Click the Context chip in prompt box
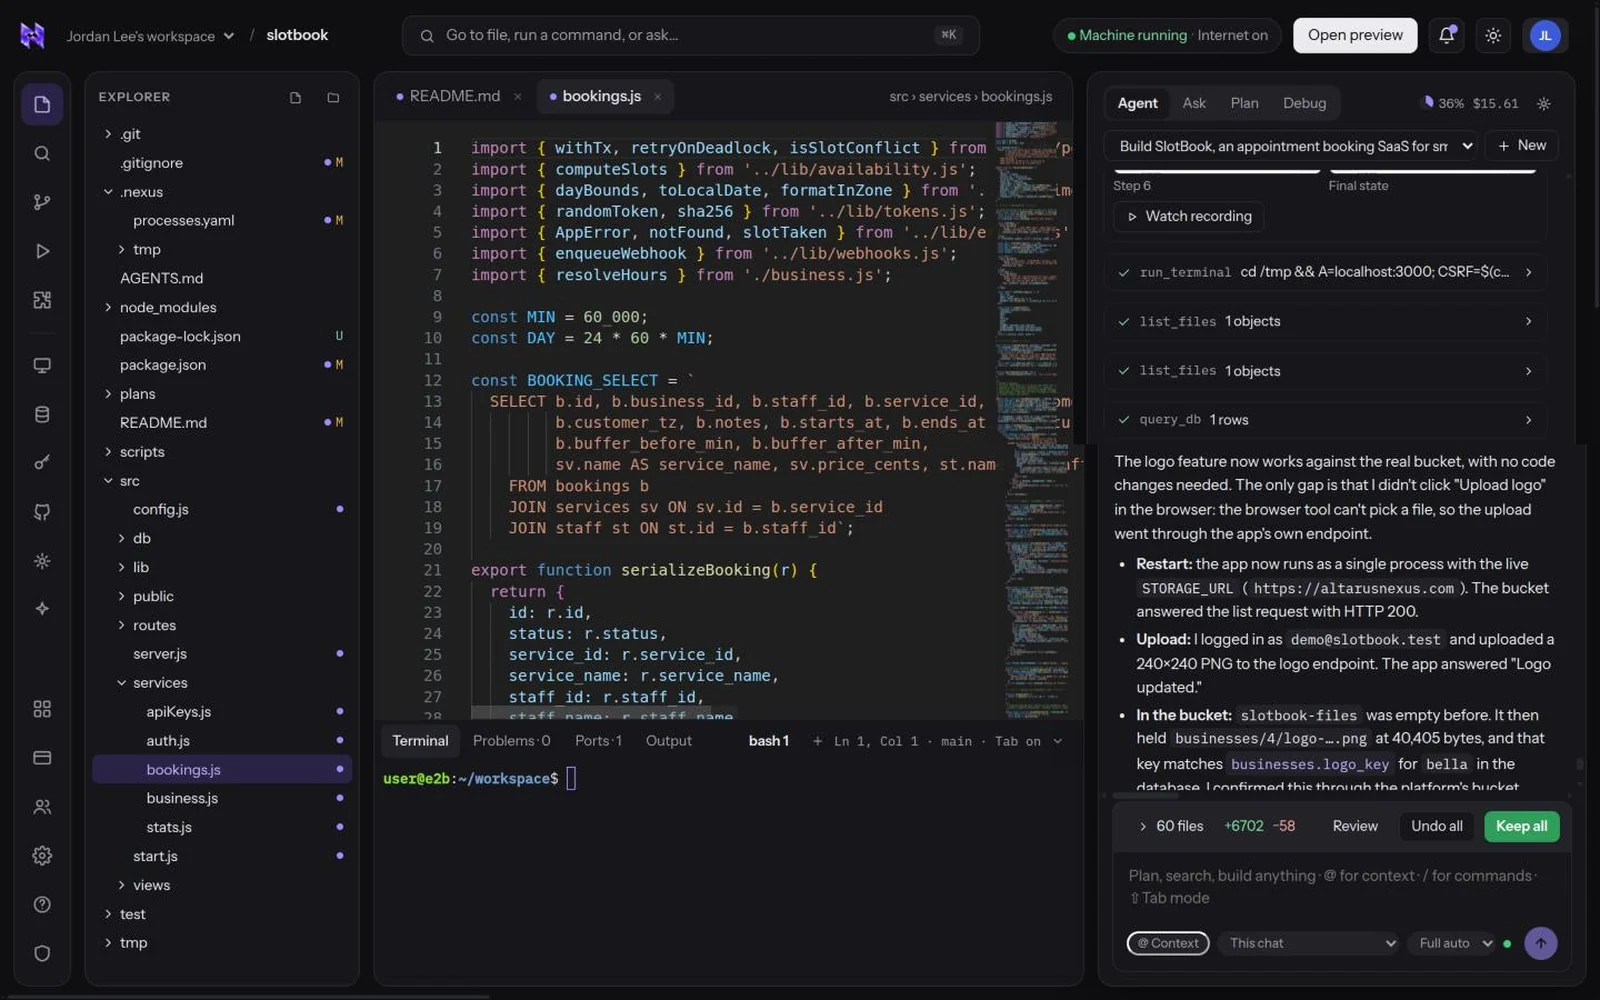Screen dimensions: 1600x1000 (x=1167, y=943)
